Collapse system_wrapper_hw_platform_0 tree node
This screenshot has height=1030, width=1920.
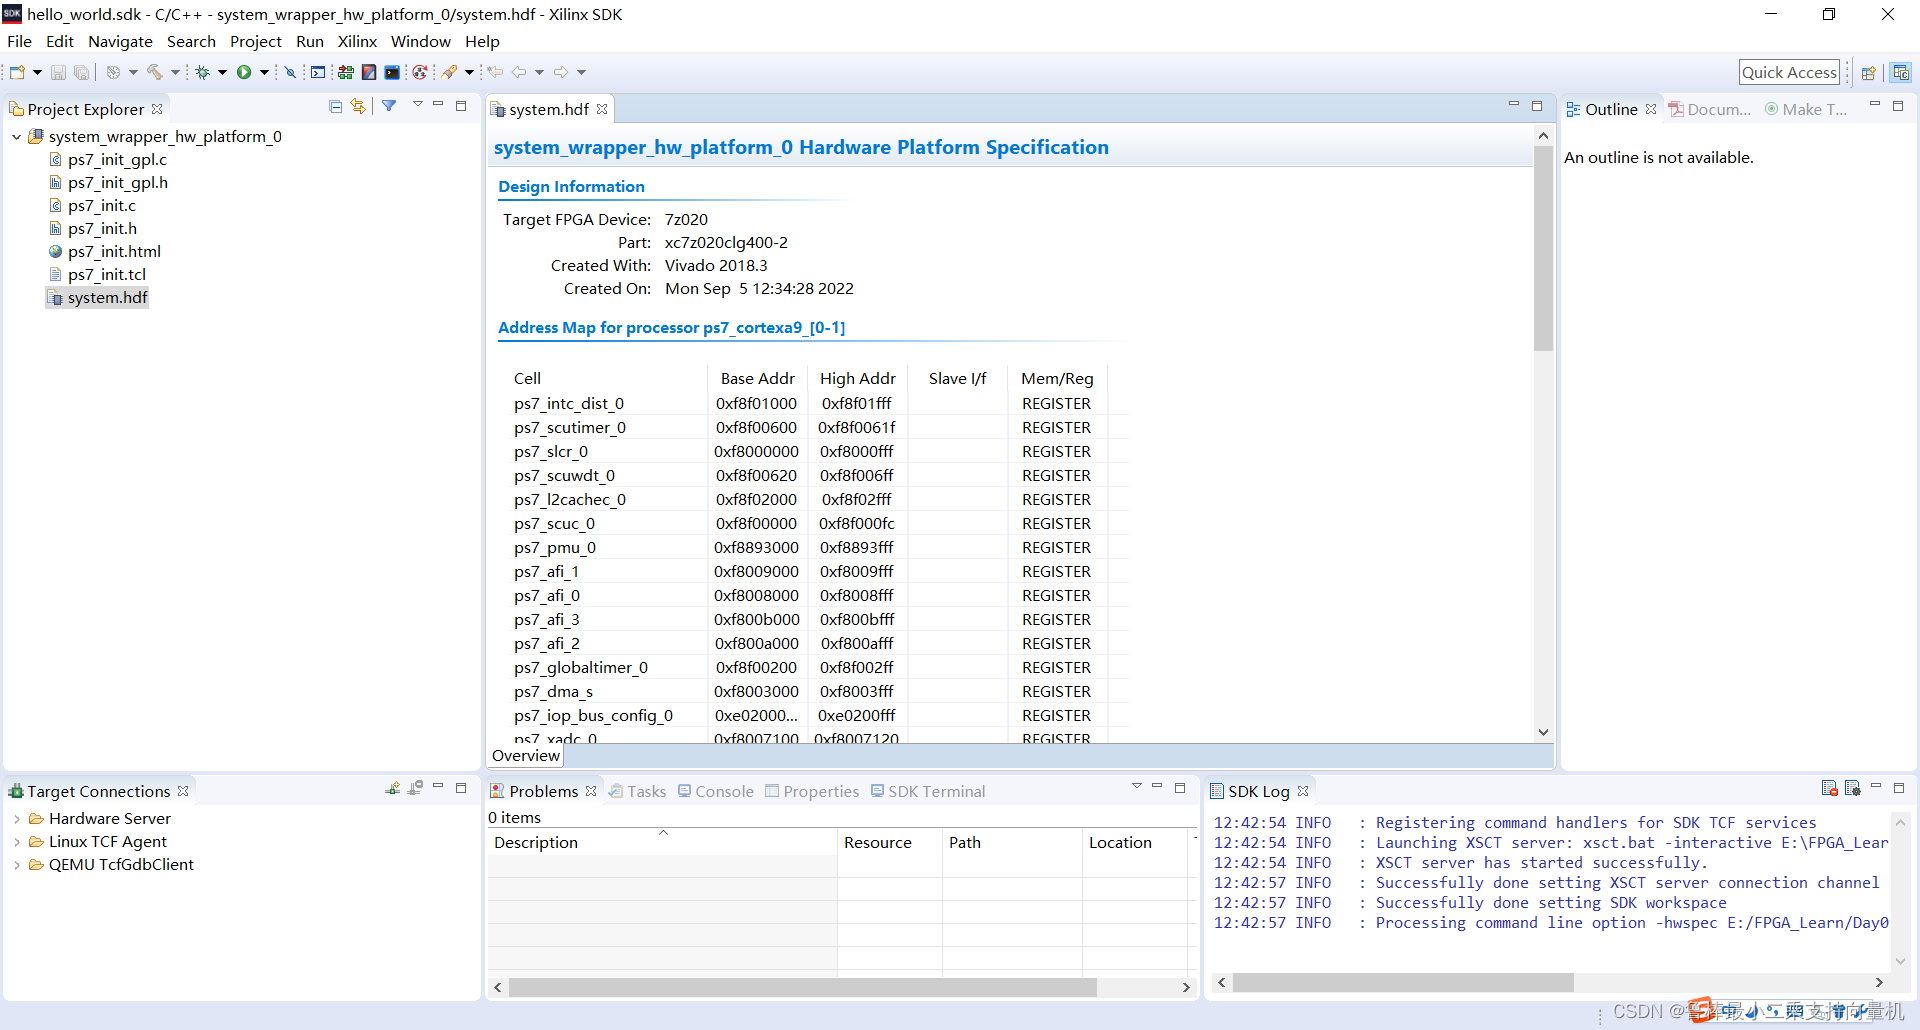(17, 137)
